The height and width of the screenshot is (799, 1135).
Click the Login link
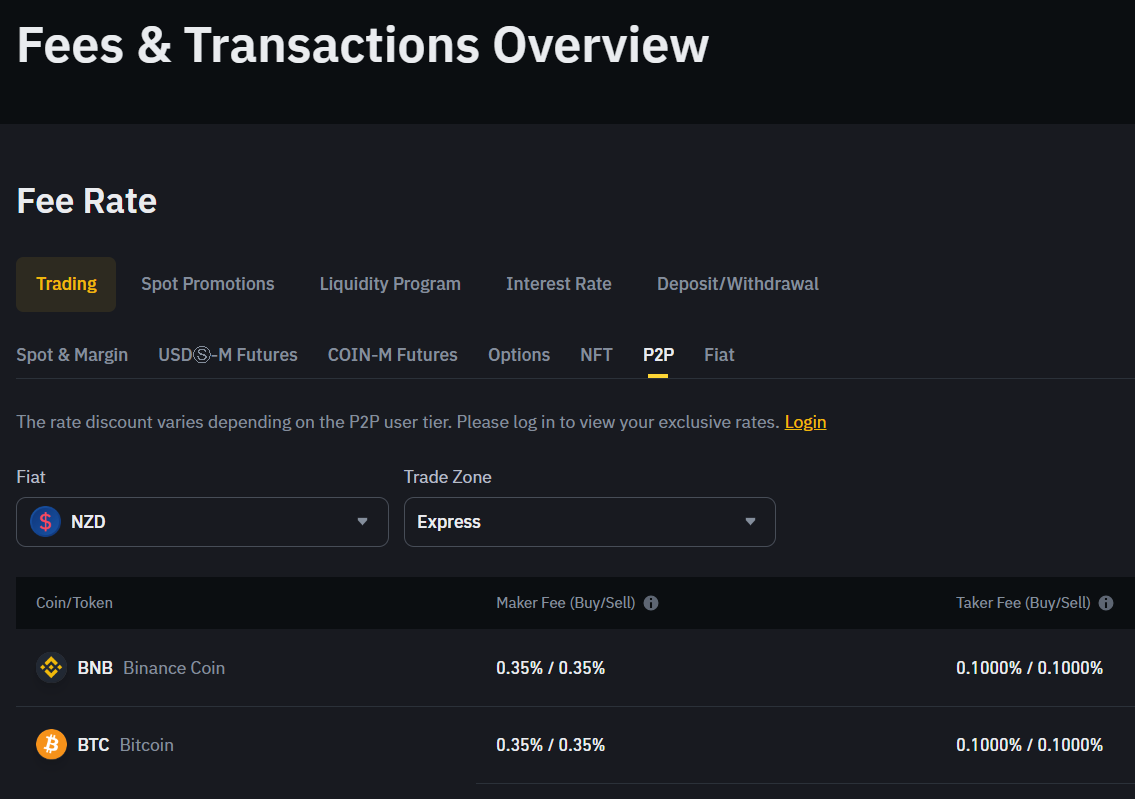[x=805, y=422]
